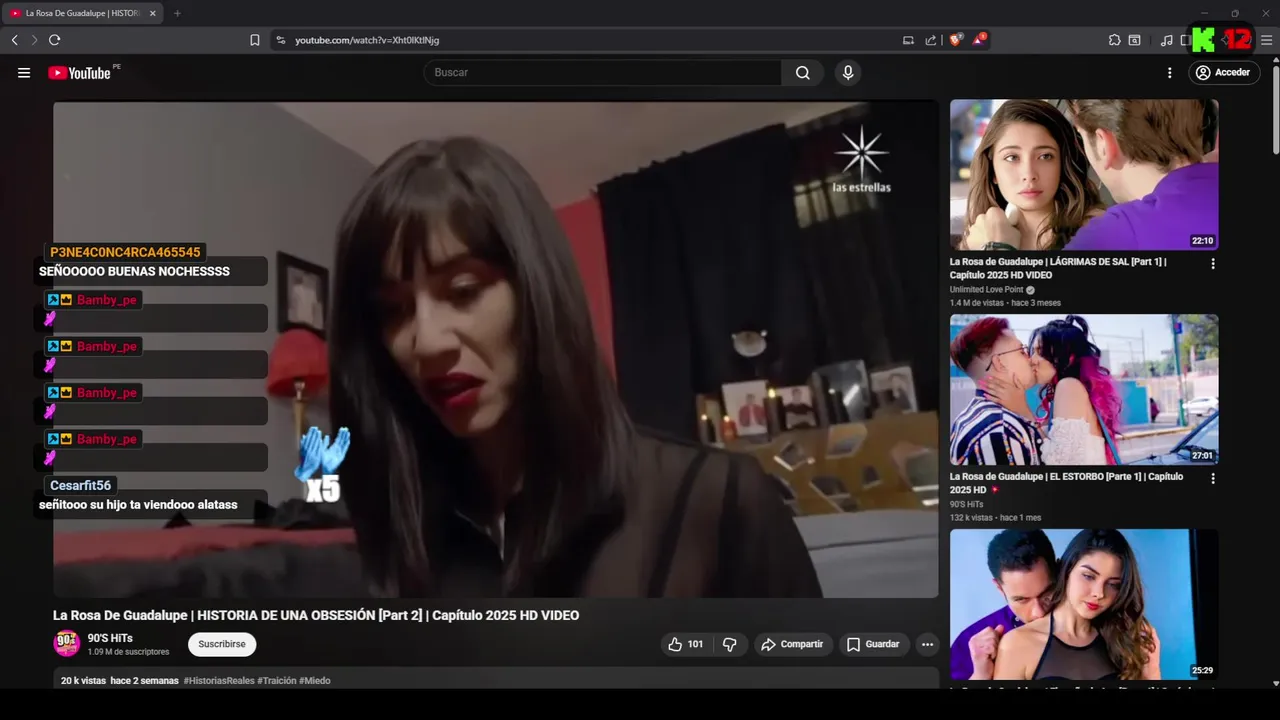The height and width of the screenshot is (720, 1280).
Task: Bookmark this page icon
Action: (255, 40)
